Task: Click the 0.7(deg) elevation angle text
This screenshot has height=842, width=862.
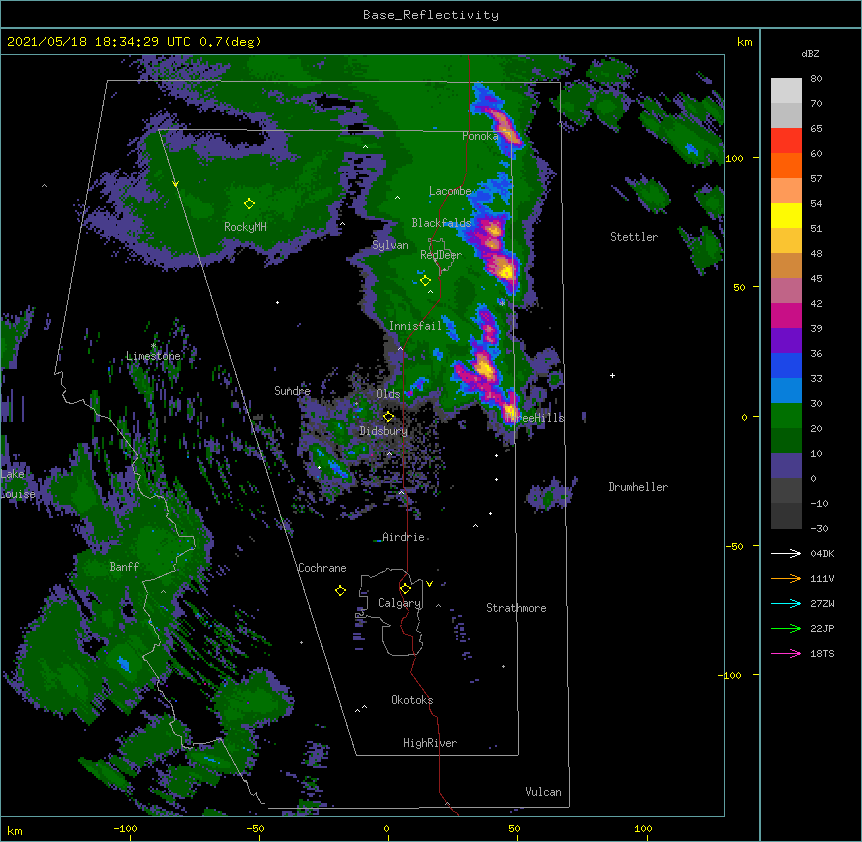Action: coord(230,42)
